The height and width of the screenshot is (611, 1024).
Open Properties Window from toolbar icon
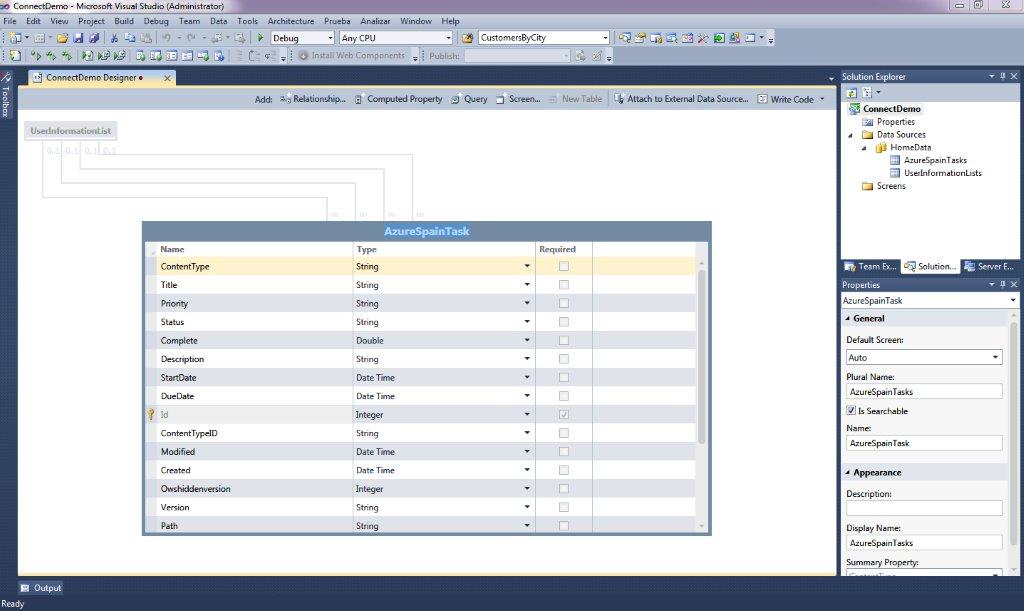pyautogui.click(x=640, y=38)
